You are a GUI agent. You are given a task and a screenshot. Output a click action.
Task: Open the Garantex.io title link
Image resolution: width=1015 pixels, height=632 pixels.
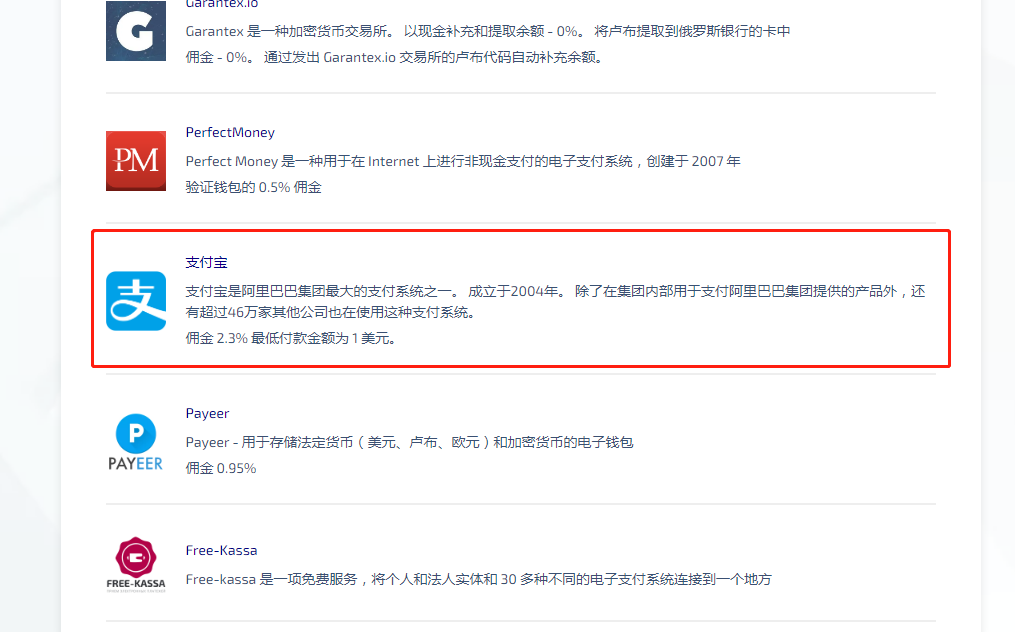222,4
